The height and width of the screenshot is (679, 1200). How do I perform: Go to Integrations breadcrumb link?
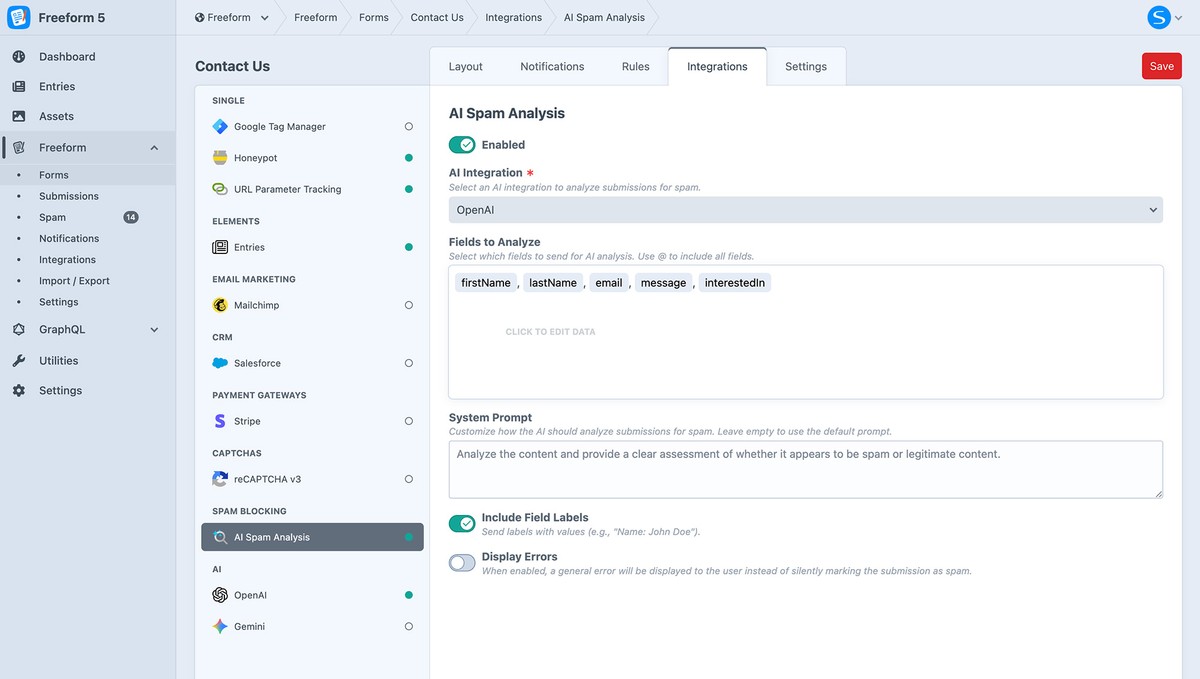514,17
